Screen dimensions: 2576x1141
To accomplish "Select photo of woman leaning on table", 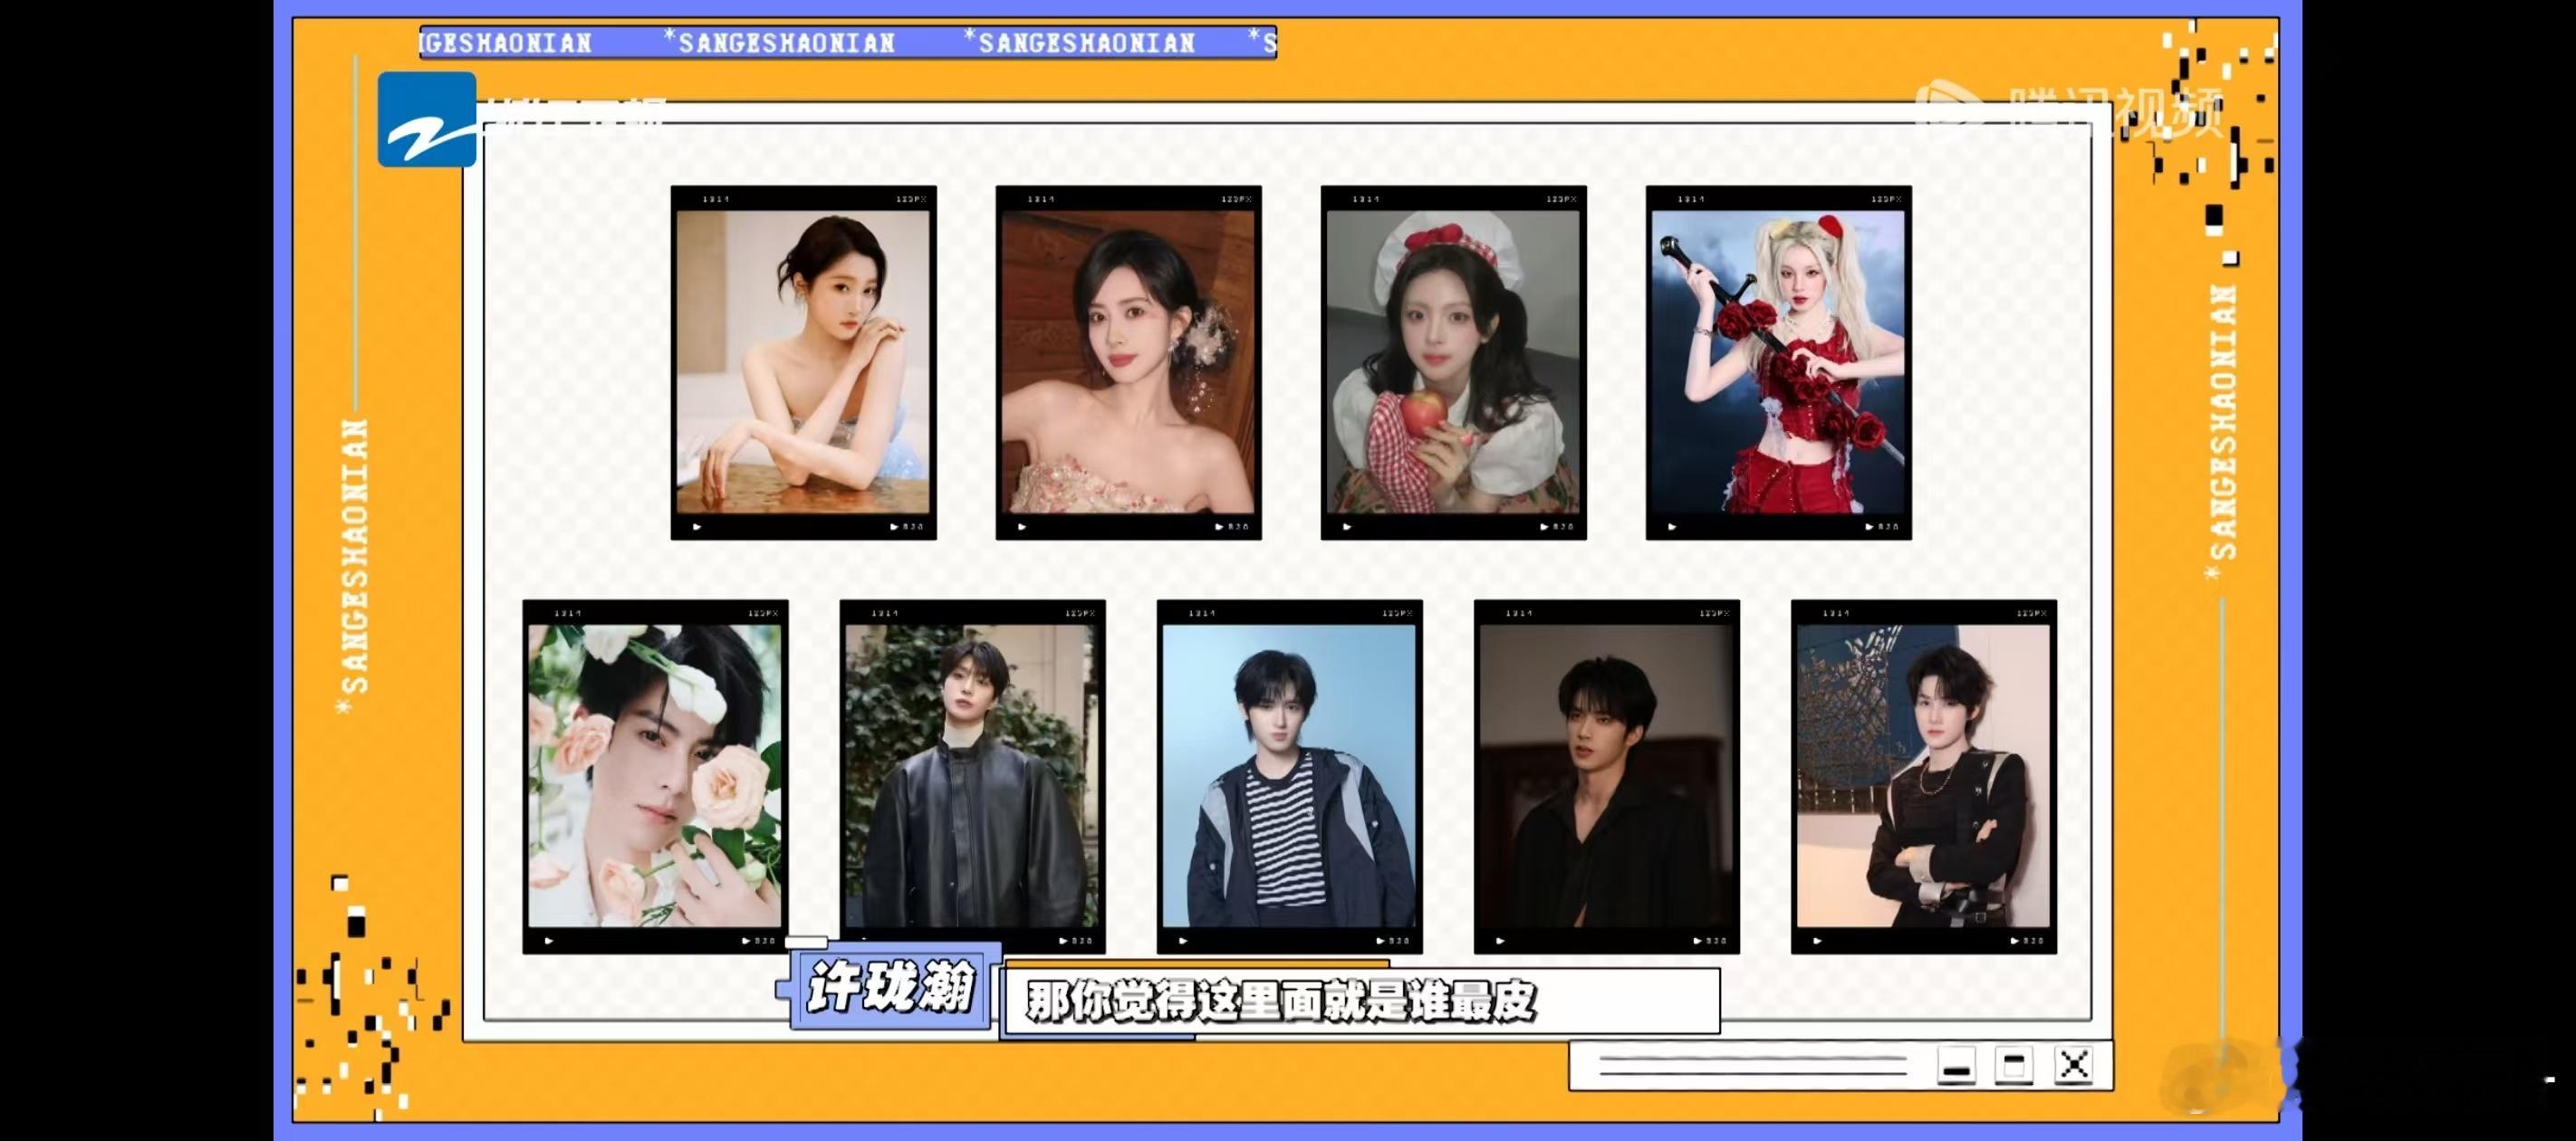I will click(x=803, y=362).
